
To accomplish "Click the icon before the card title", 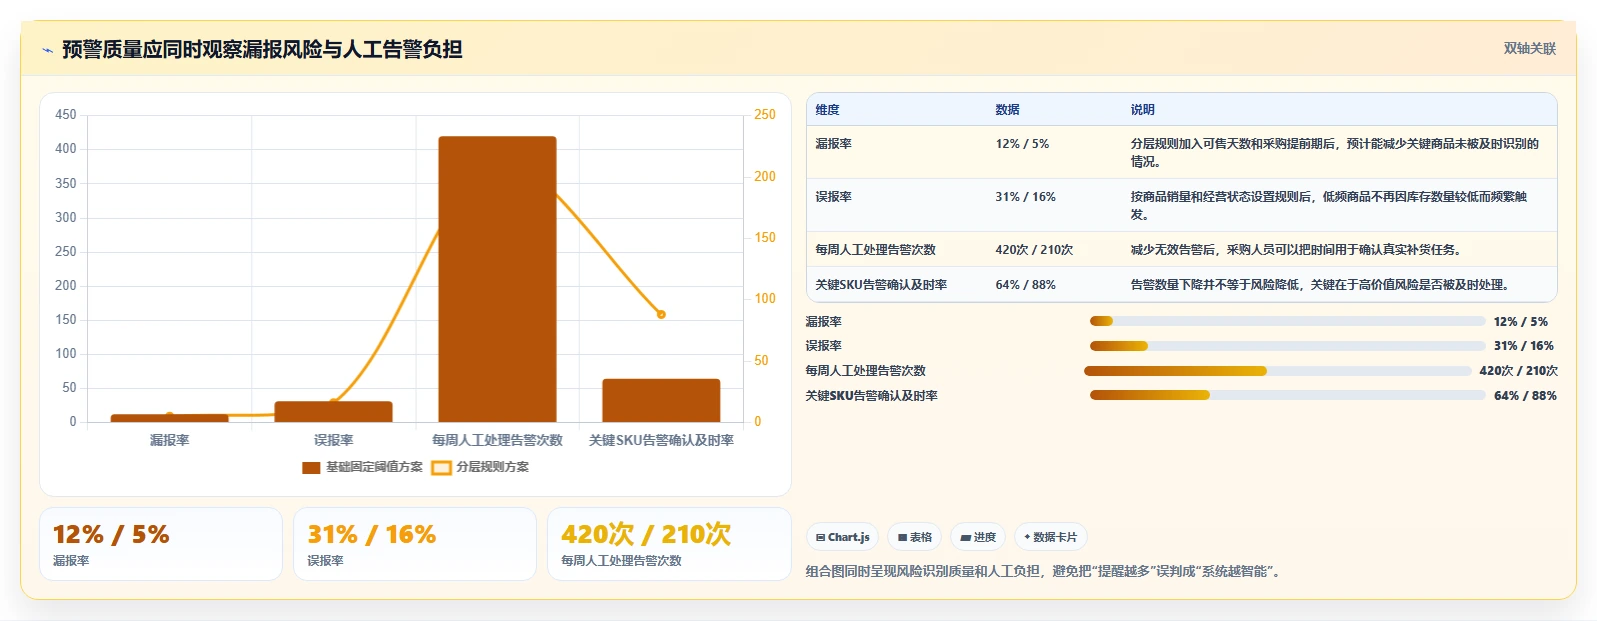I will point(47,50).
